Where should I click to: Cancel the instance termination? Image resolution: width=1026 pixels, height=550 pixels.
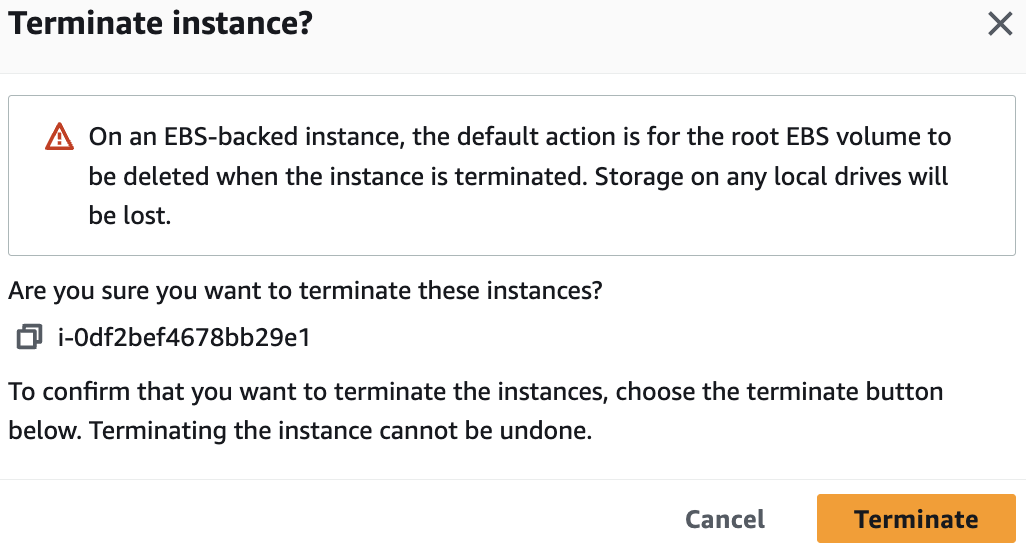tap(725, 519)
